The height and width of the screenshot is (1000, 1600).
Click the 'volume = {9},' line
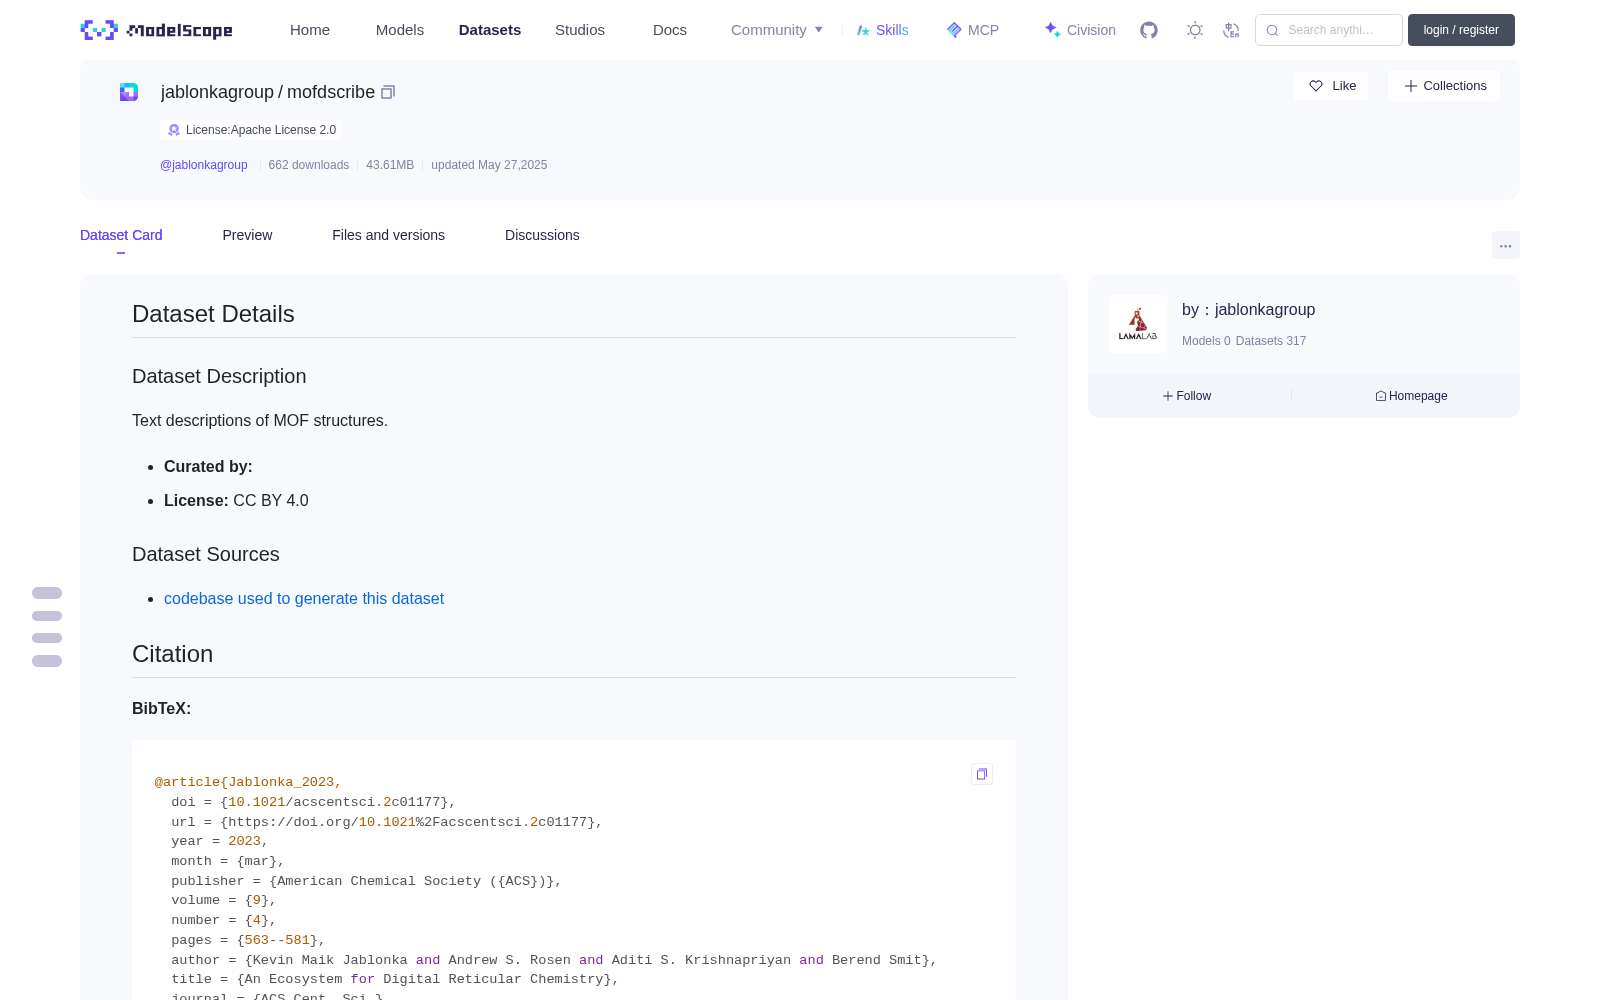pos(224,900)
